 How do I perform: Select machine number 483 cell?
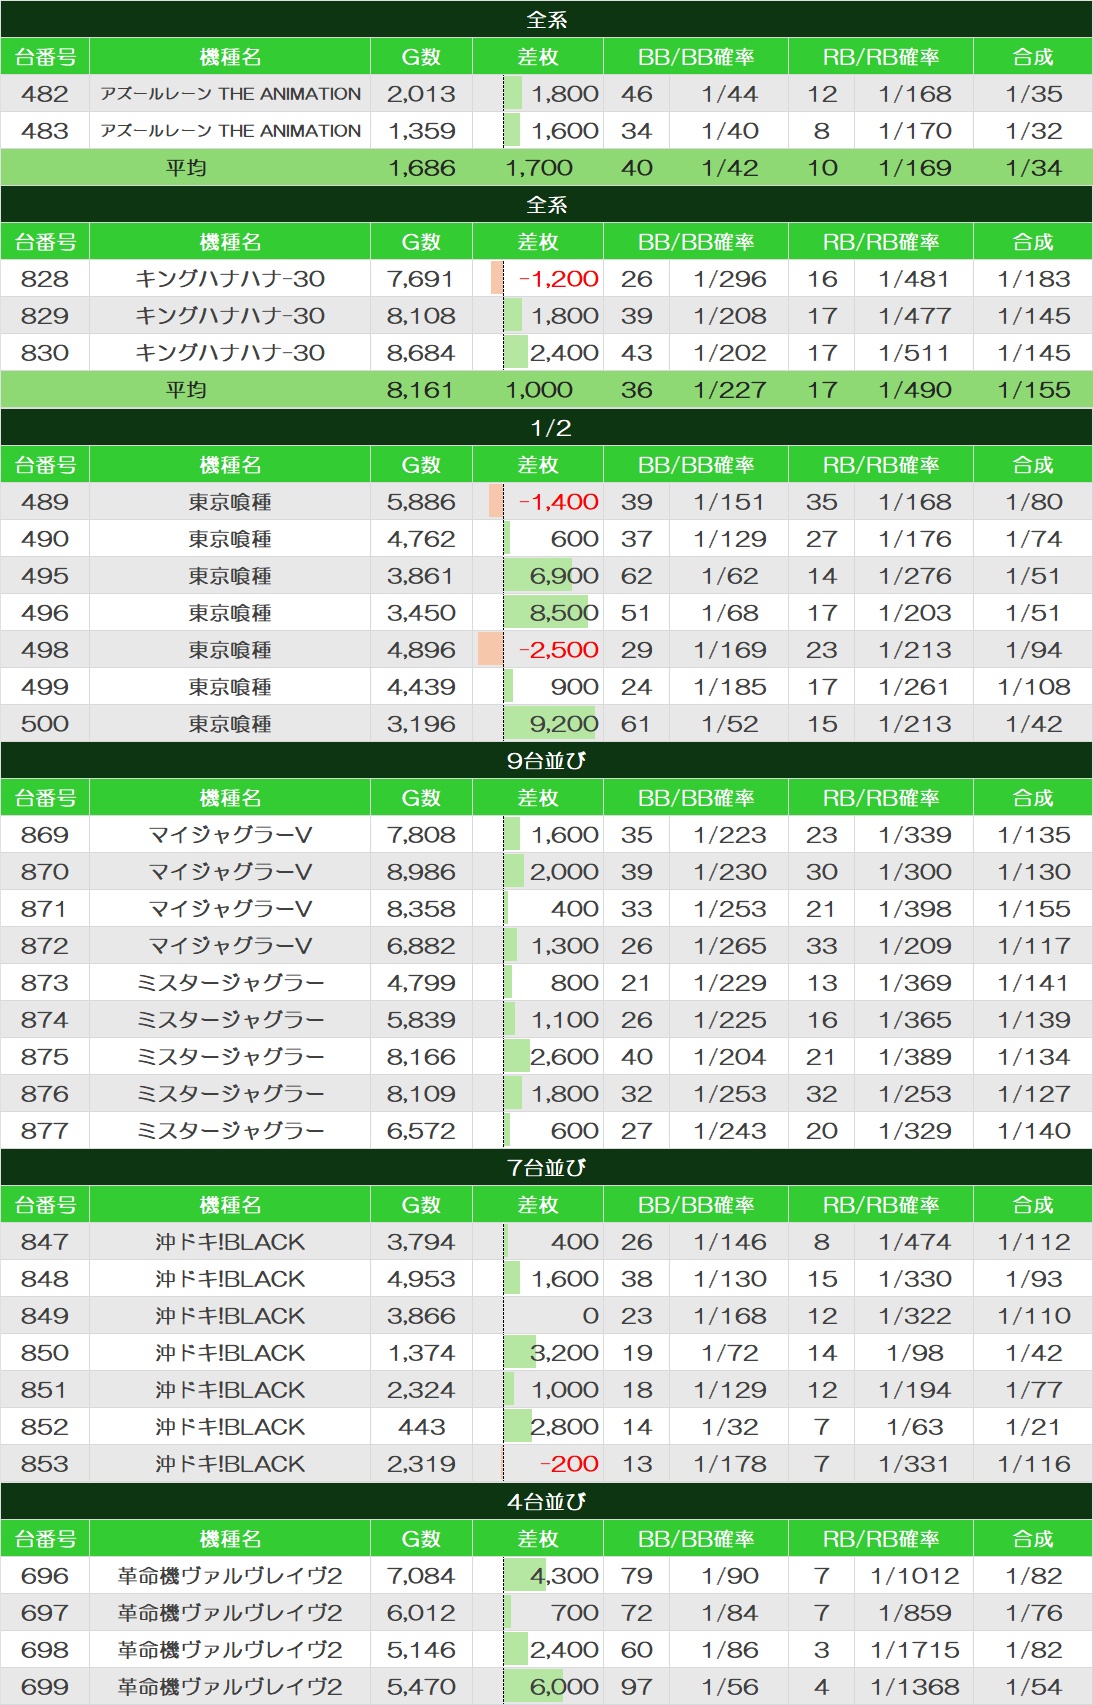click(x=45, y=131)
